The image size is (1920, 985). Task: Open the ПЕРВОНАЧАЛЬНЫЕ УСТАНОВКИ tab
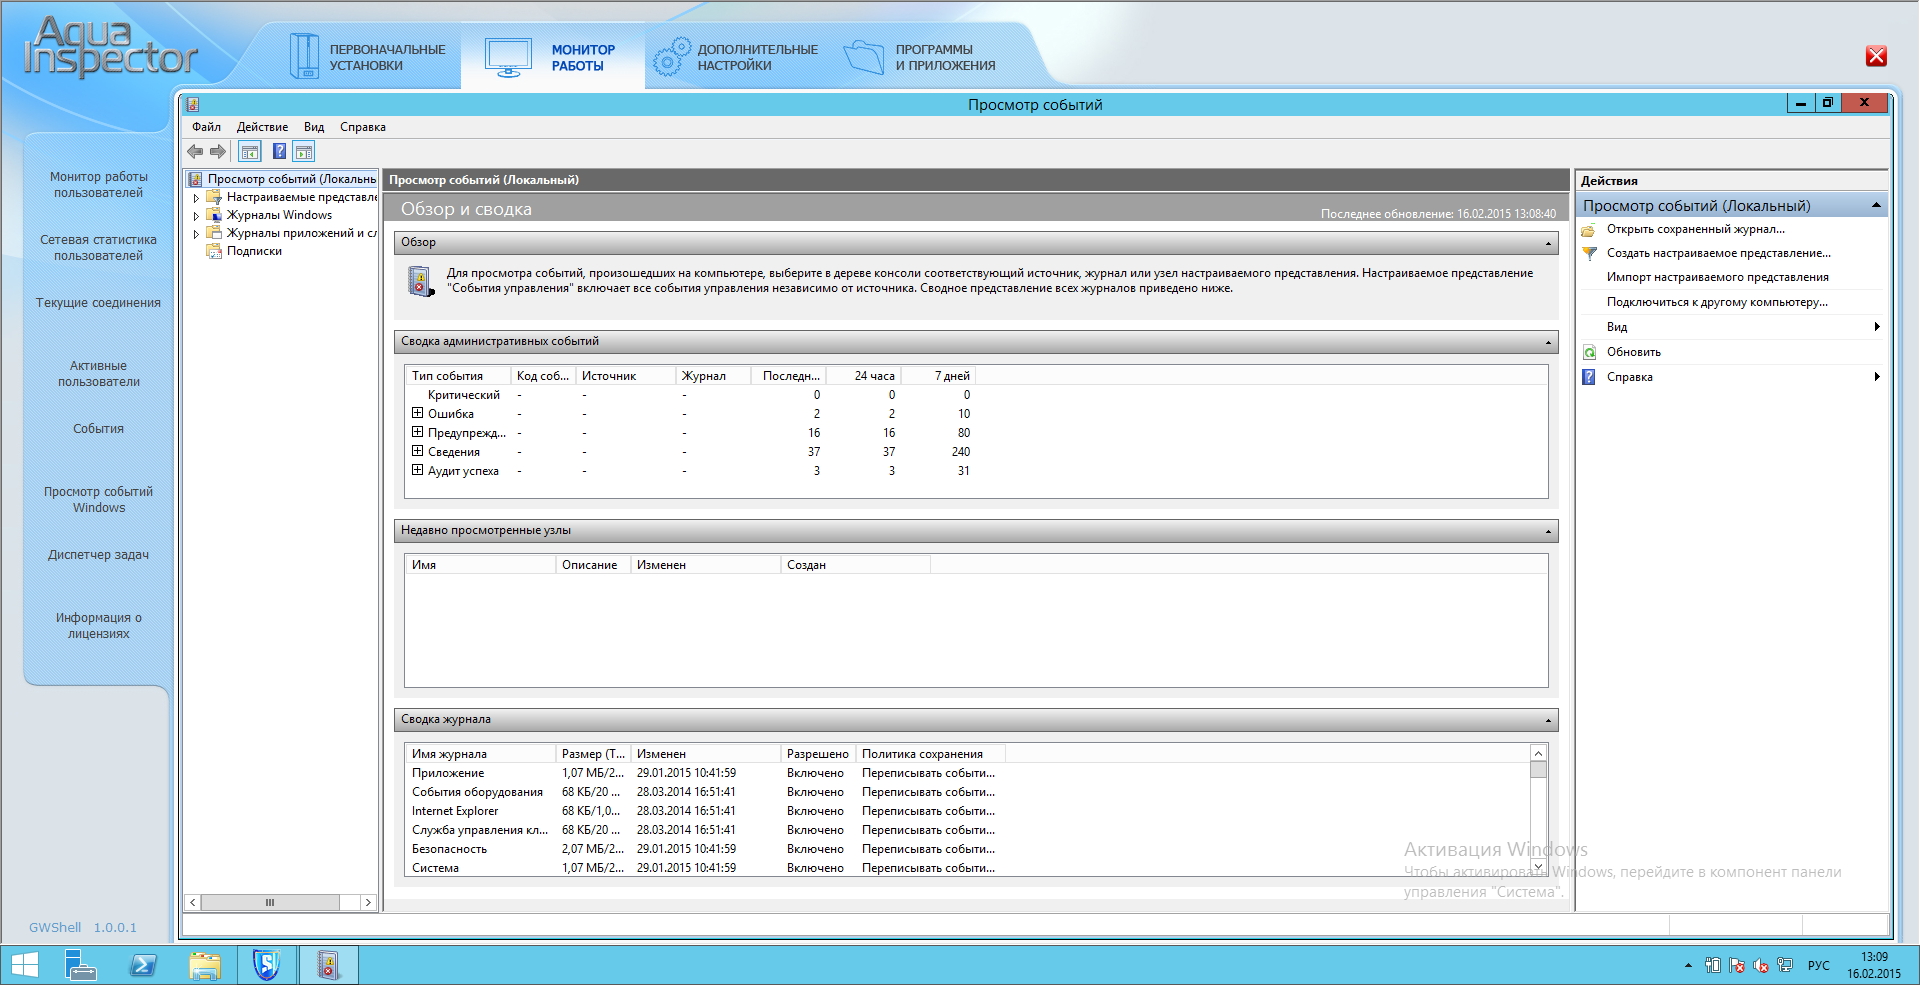pyautogui.click(x=367, y=57)
